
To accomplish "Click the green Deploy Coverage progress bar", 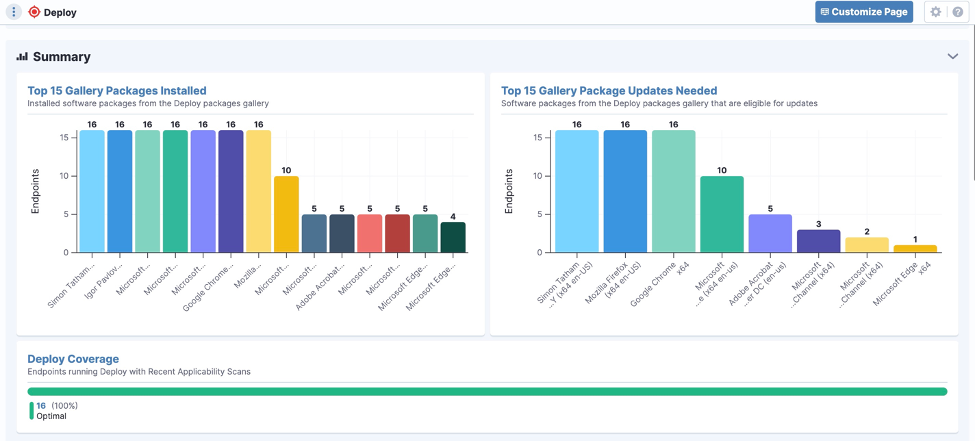I will 487,392.
